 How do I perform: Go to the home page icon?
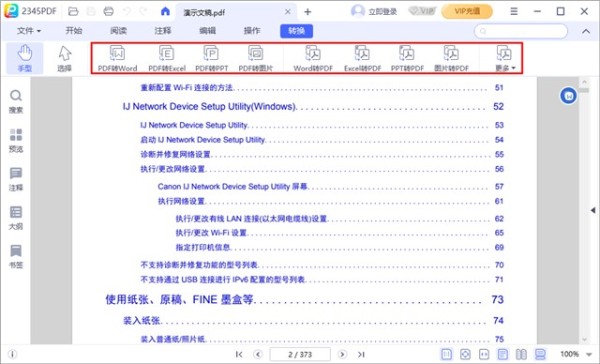[165, 11]
